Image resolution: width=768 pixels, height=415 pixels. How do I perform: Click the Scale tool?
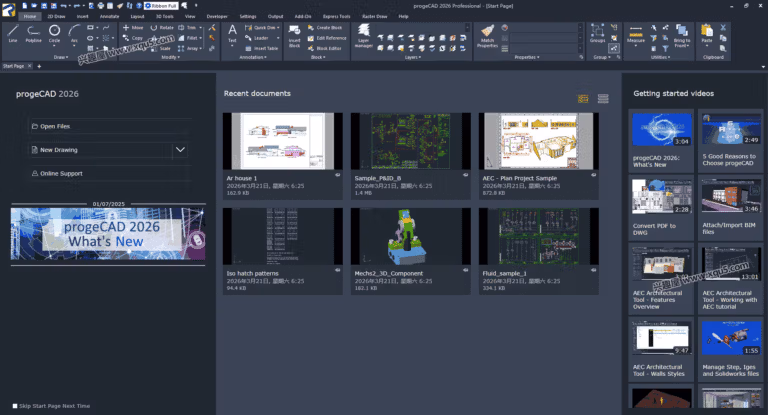click(x=161, y=49)
